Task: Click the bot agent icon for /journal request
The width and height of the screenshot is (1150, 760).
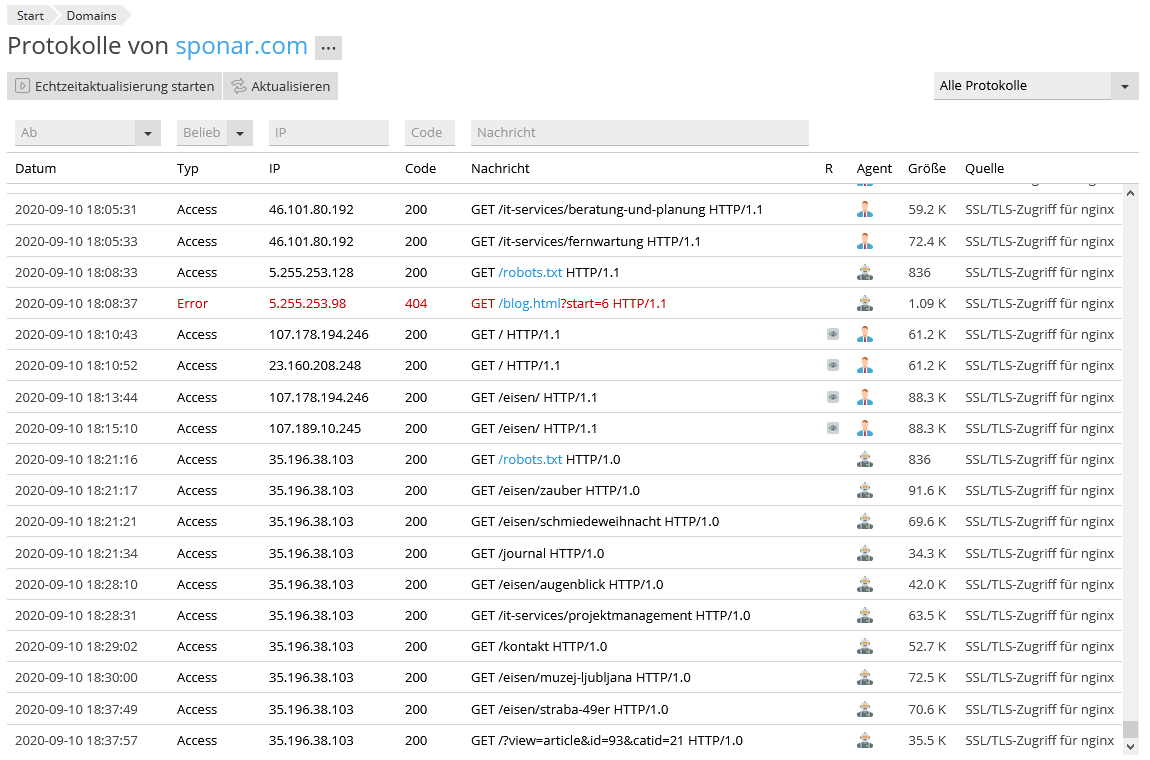Action: 865,553
